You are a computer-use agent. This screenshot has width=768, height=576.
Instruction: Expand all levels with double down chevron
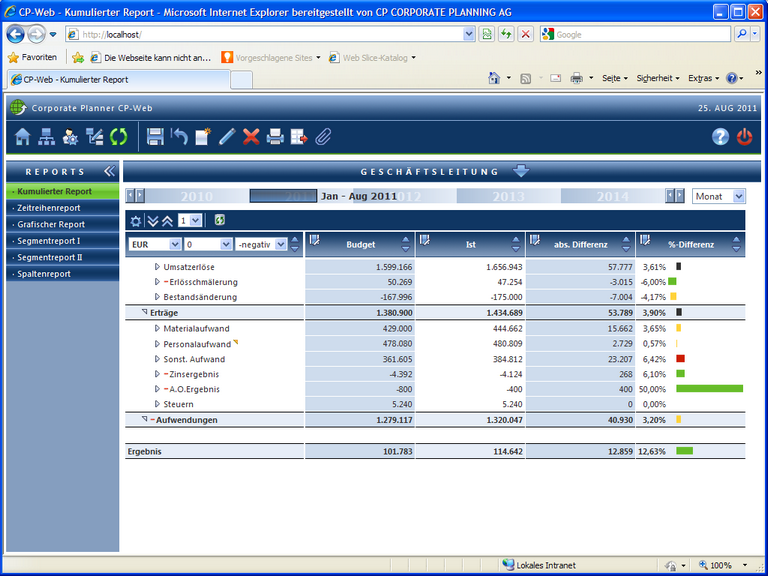point(153,221)
